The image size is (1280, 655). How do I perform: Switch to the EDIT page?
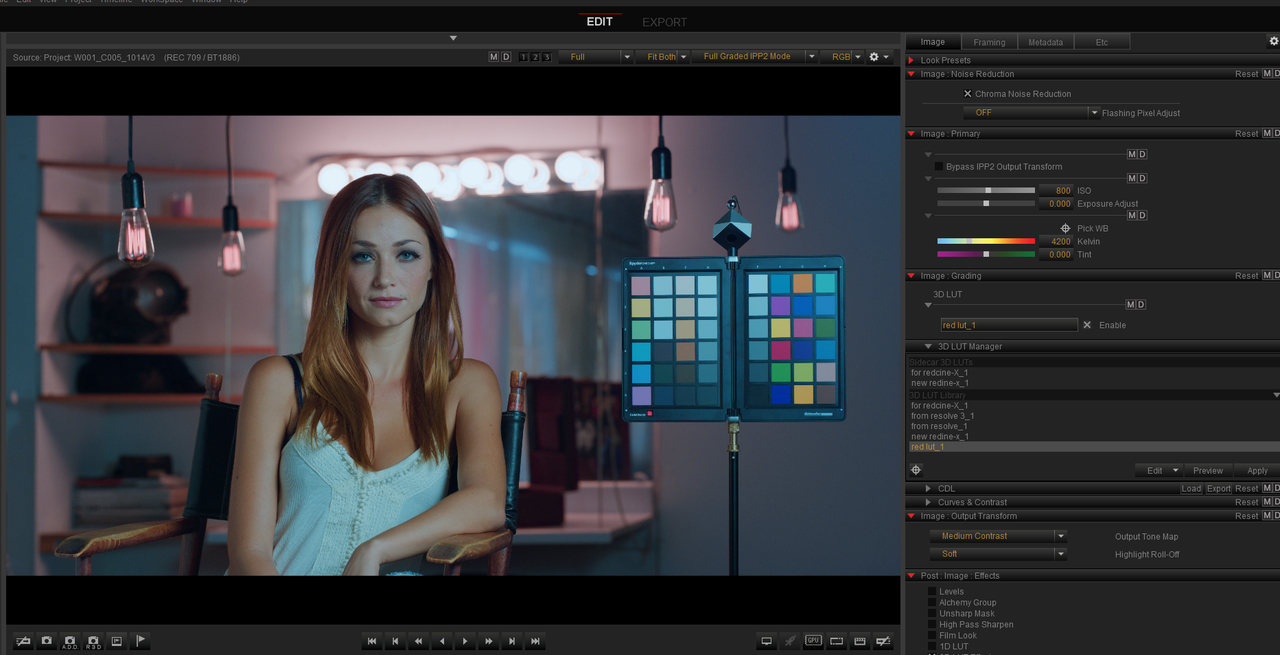click(600, 22)
